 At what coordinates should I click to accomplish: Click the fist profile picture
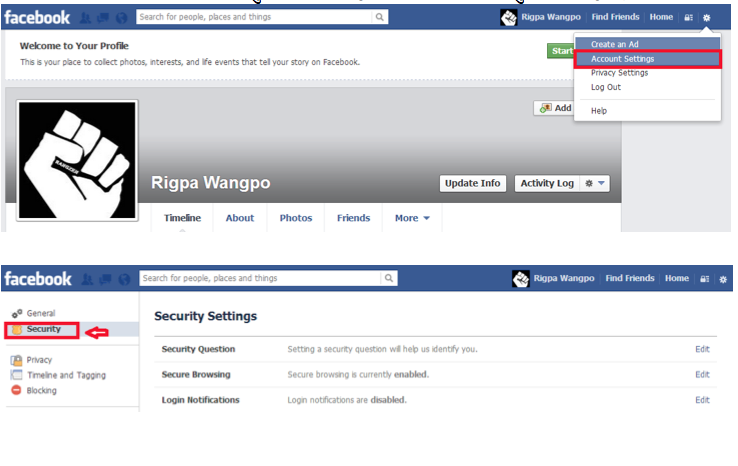point(77,161)
